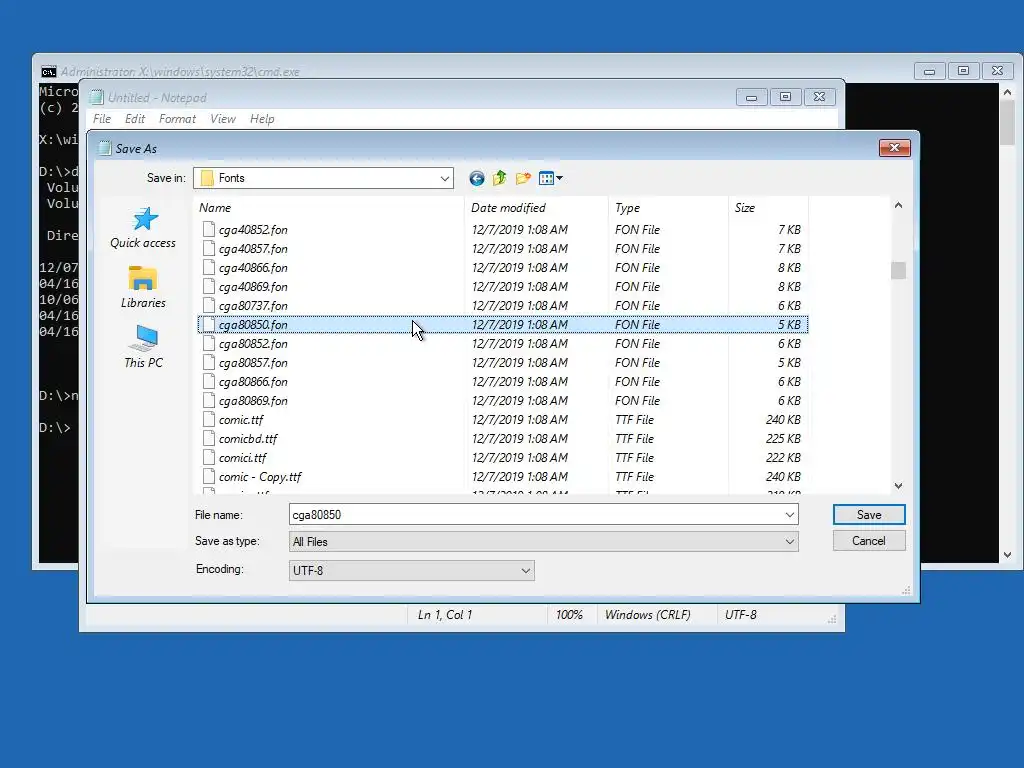Open the View Menu icon in Save As toolbar

click(546, 178)
